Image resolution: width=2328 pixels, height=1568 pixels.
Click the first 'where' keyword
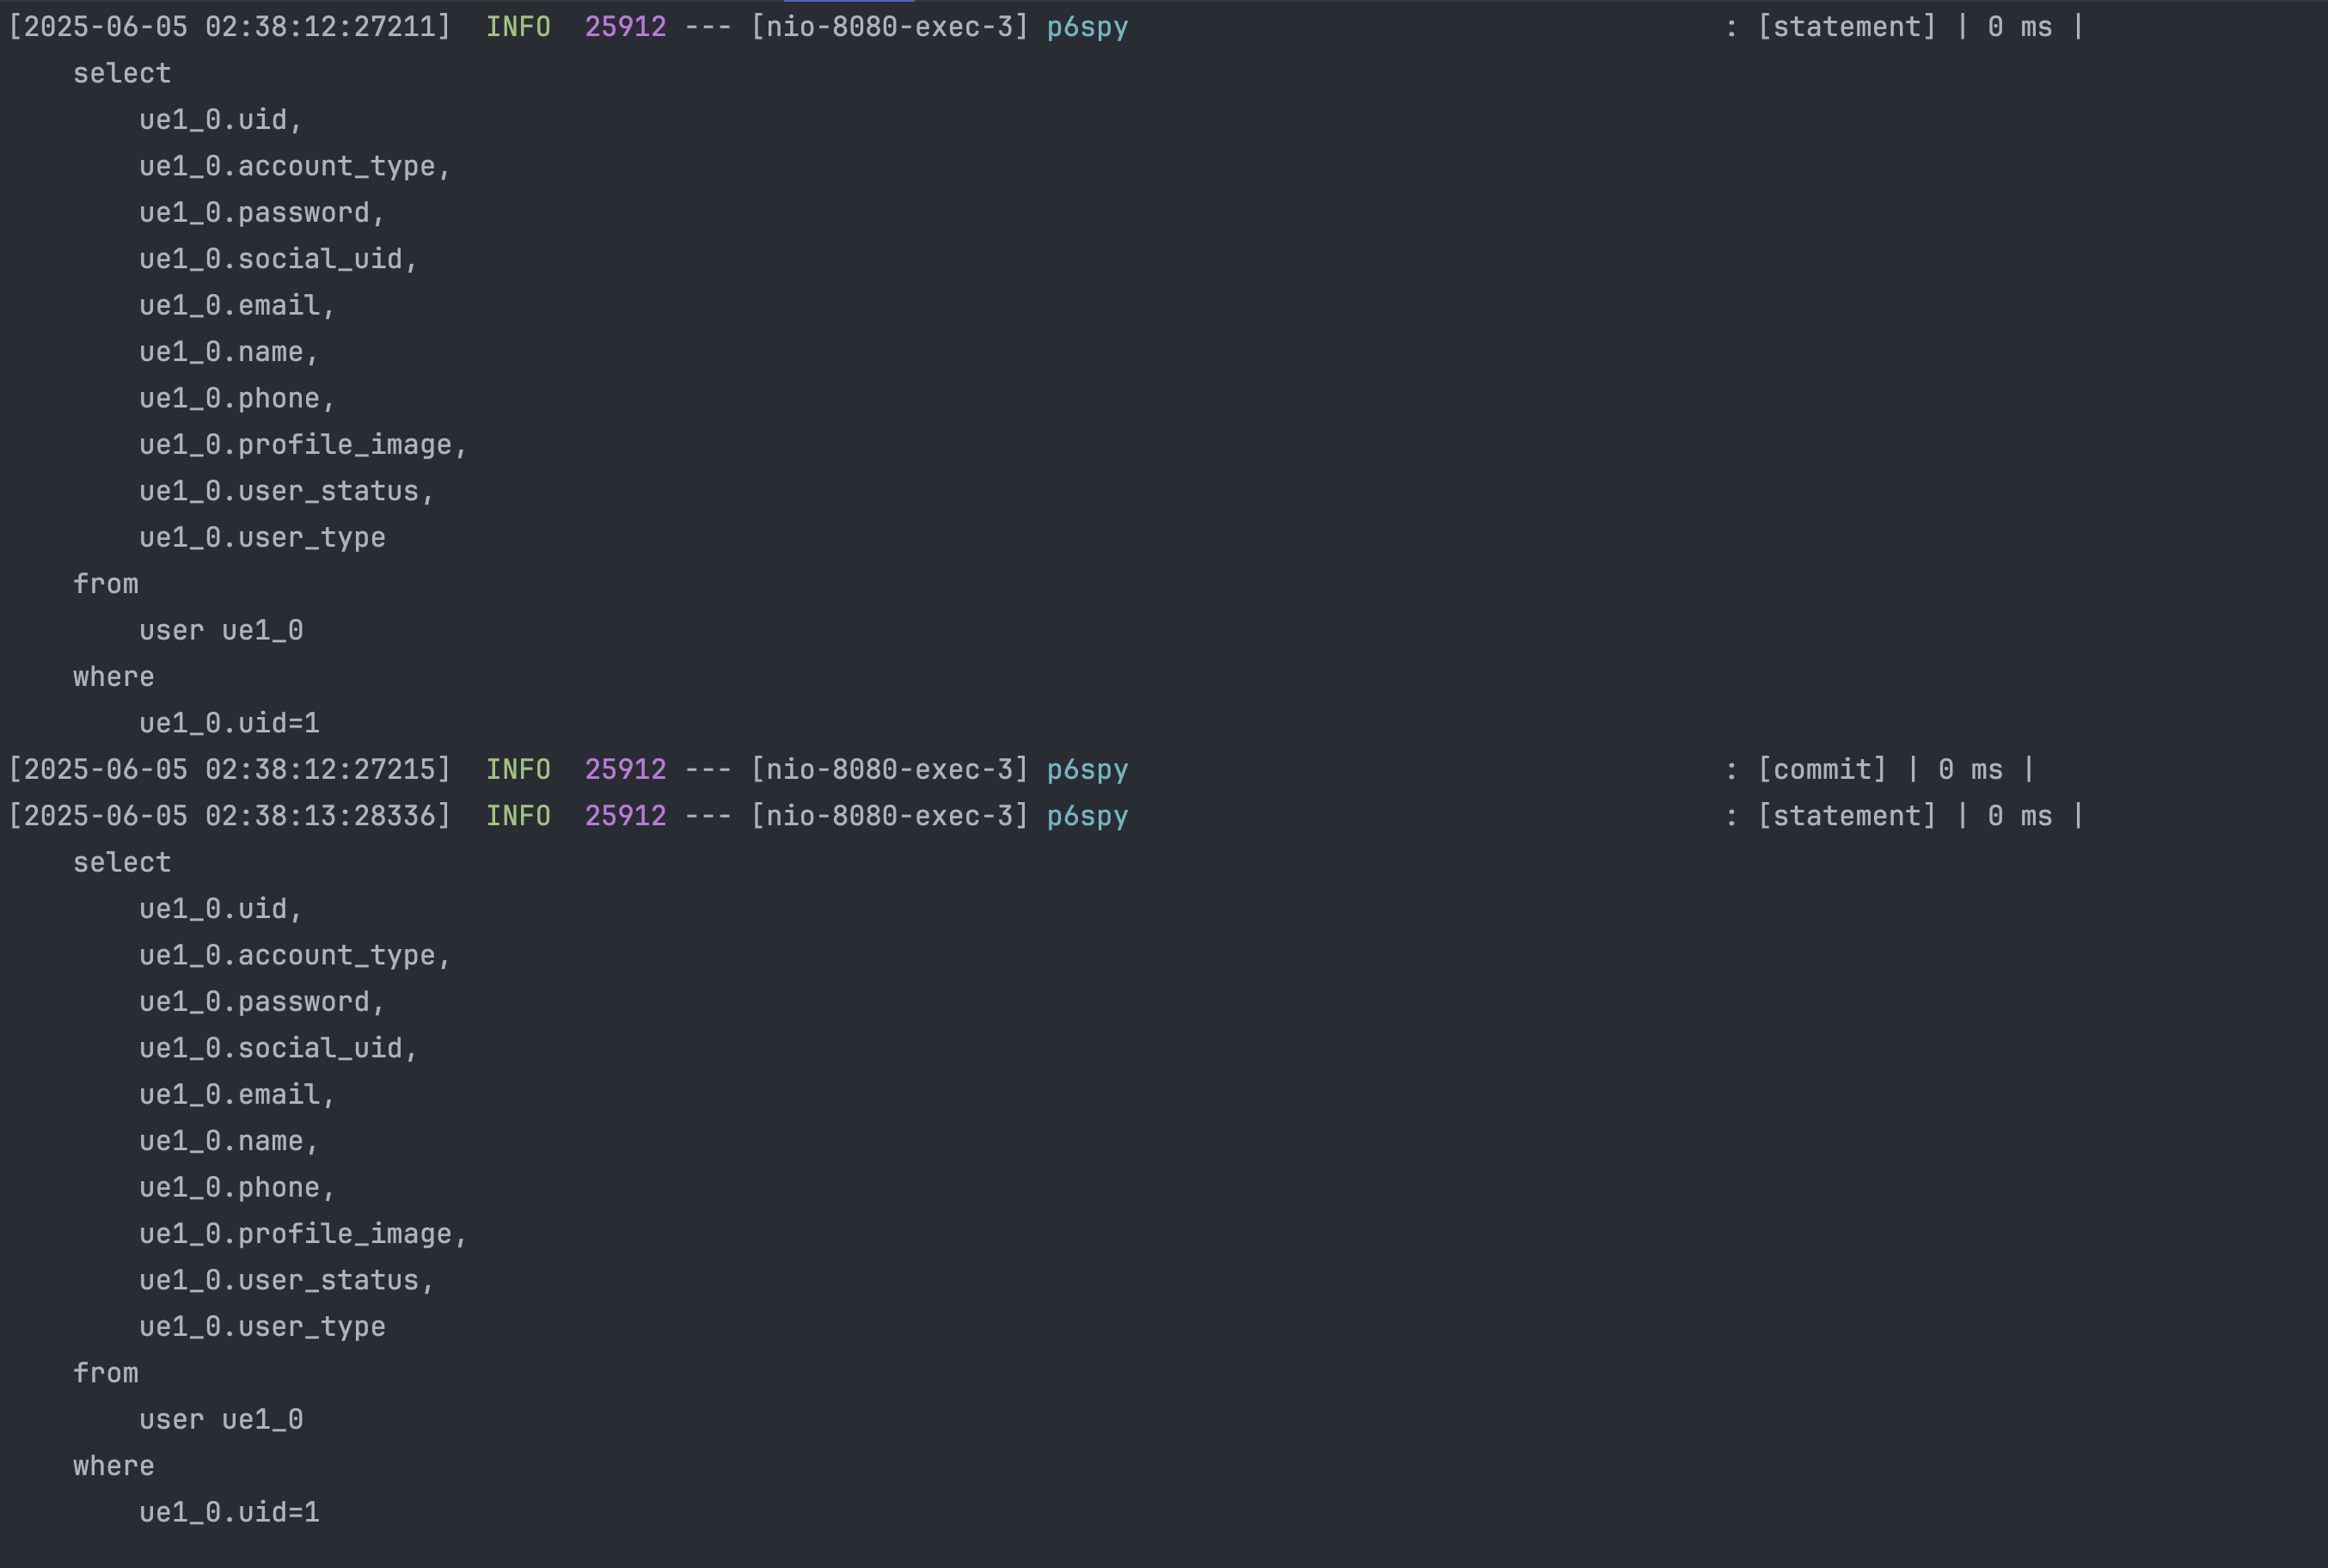pyautogui.click(x=114, y=677)
